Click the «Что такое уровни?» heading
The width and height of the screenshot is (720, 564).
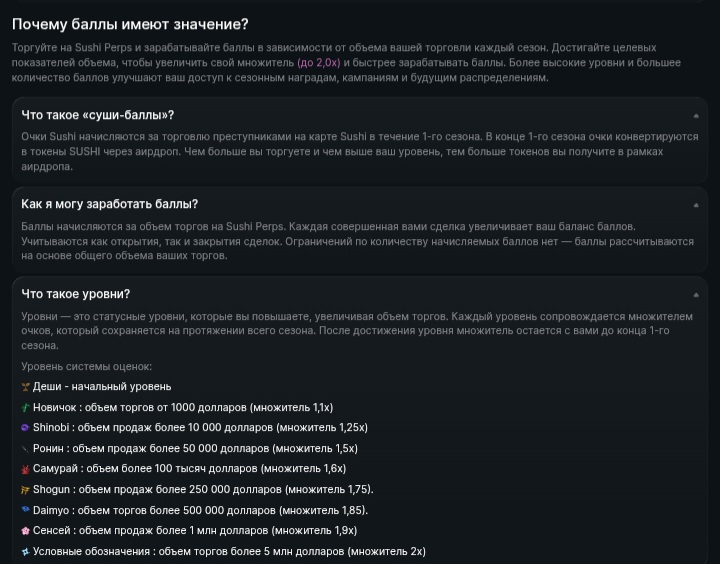76,294
